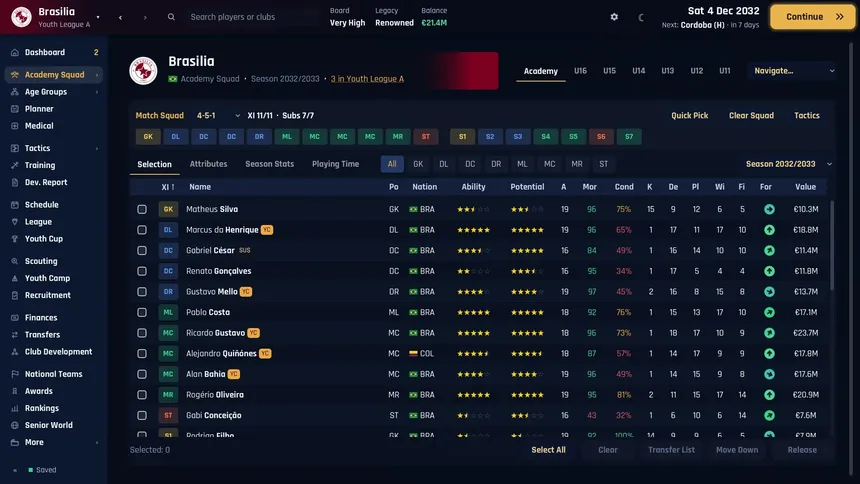Open the Season 2032/2033 dropdown
Image resolution: width=860 pixels, height=484 pixels.
coord(789,164)
